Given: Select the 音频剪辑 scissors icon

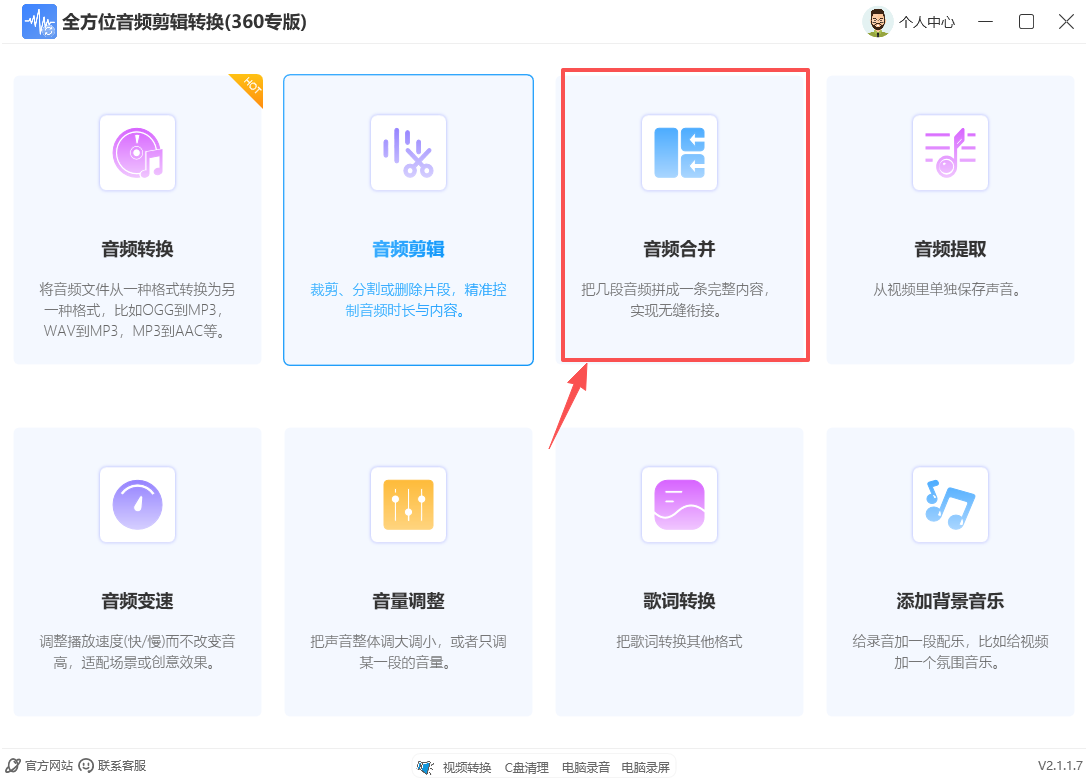Looking at the screenshot, I should [x=408, y=153].
